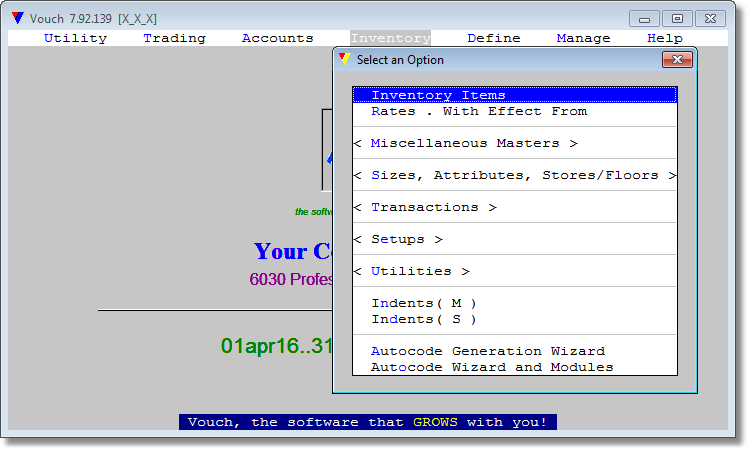Expand Utilities submenu

pyautogui.click(x=515, y=271)
